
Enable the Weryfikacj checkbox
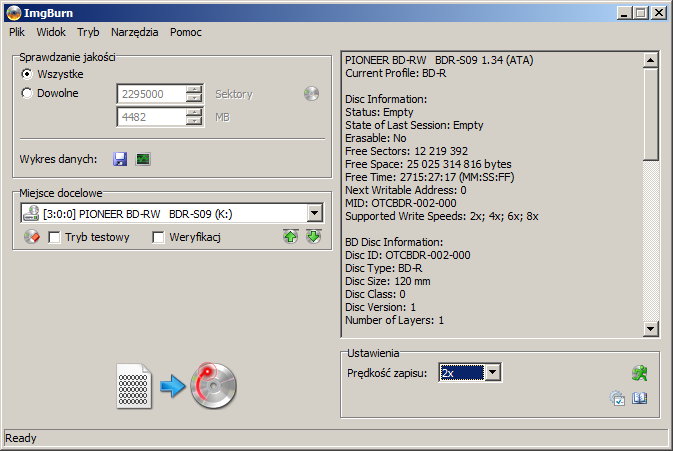tap(158, 237)
